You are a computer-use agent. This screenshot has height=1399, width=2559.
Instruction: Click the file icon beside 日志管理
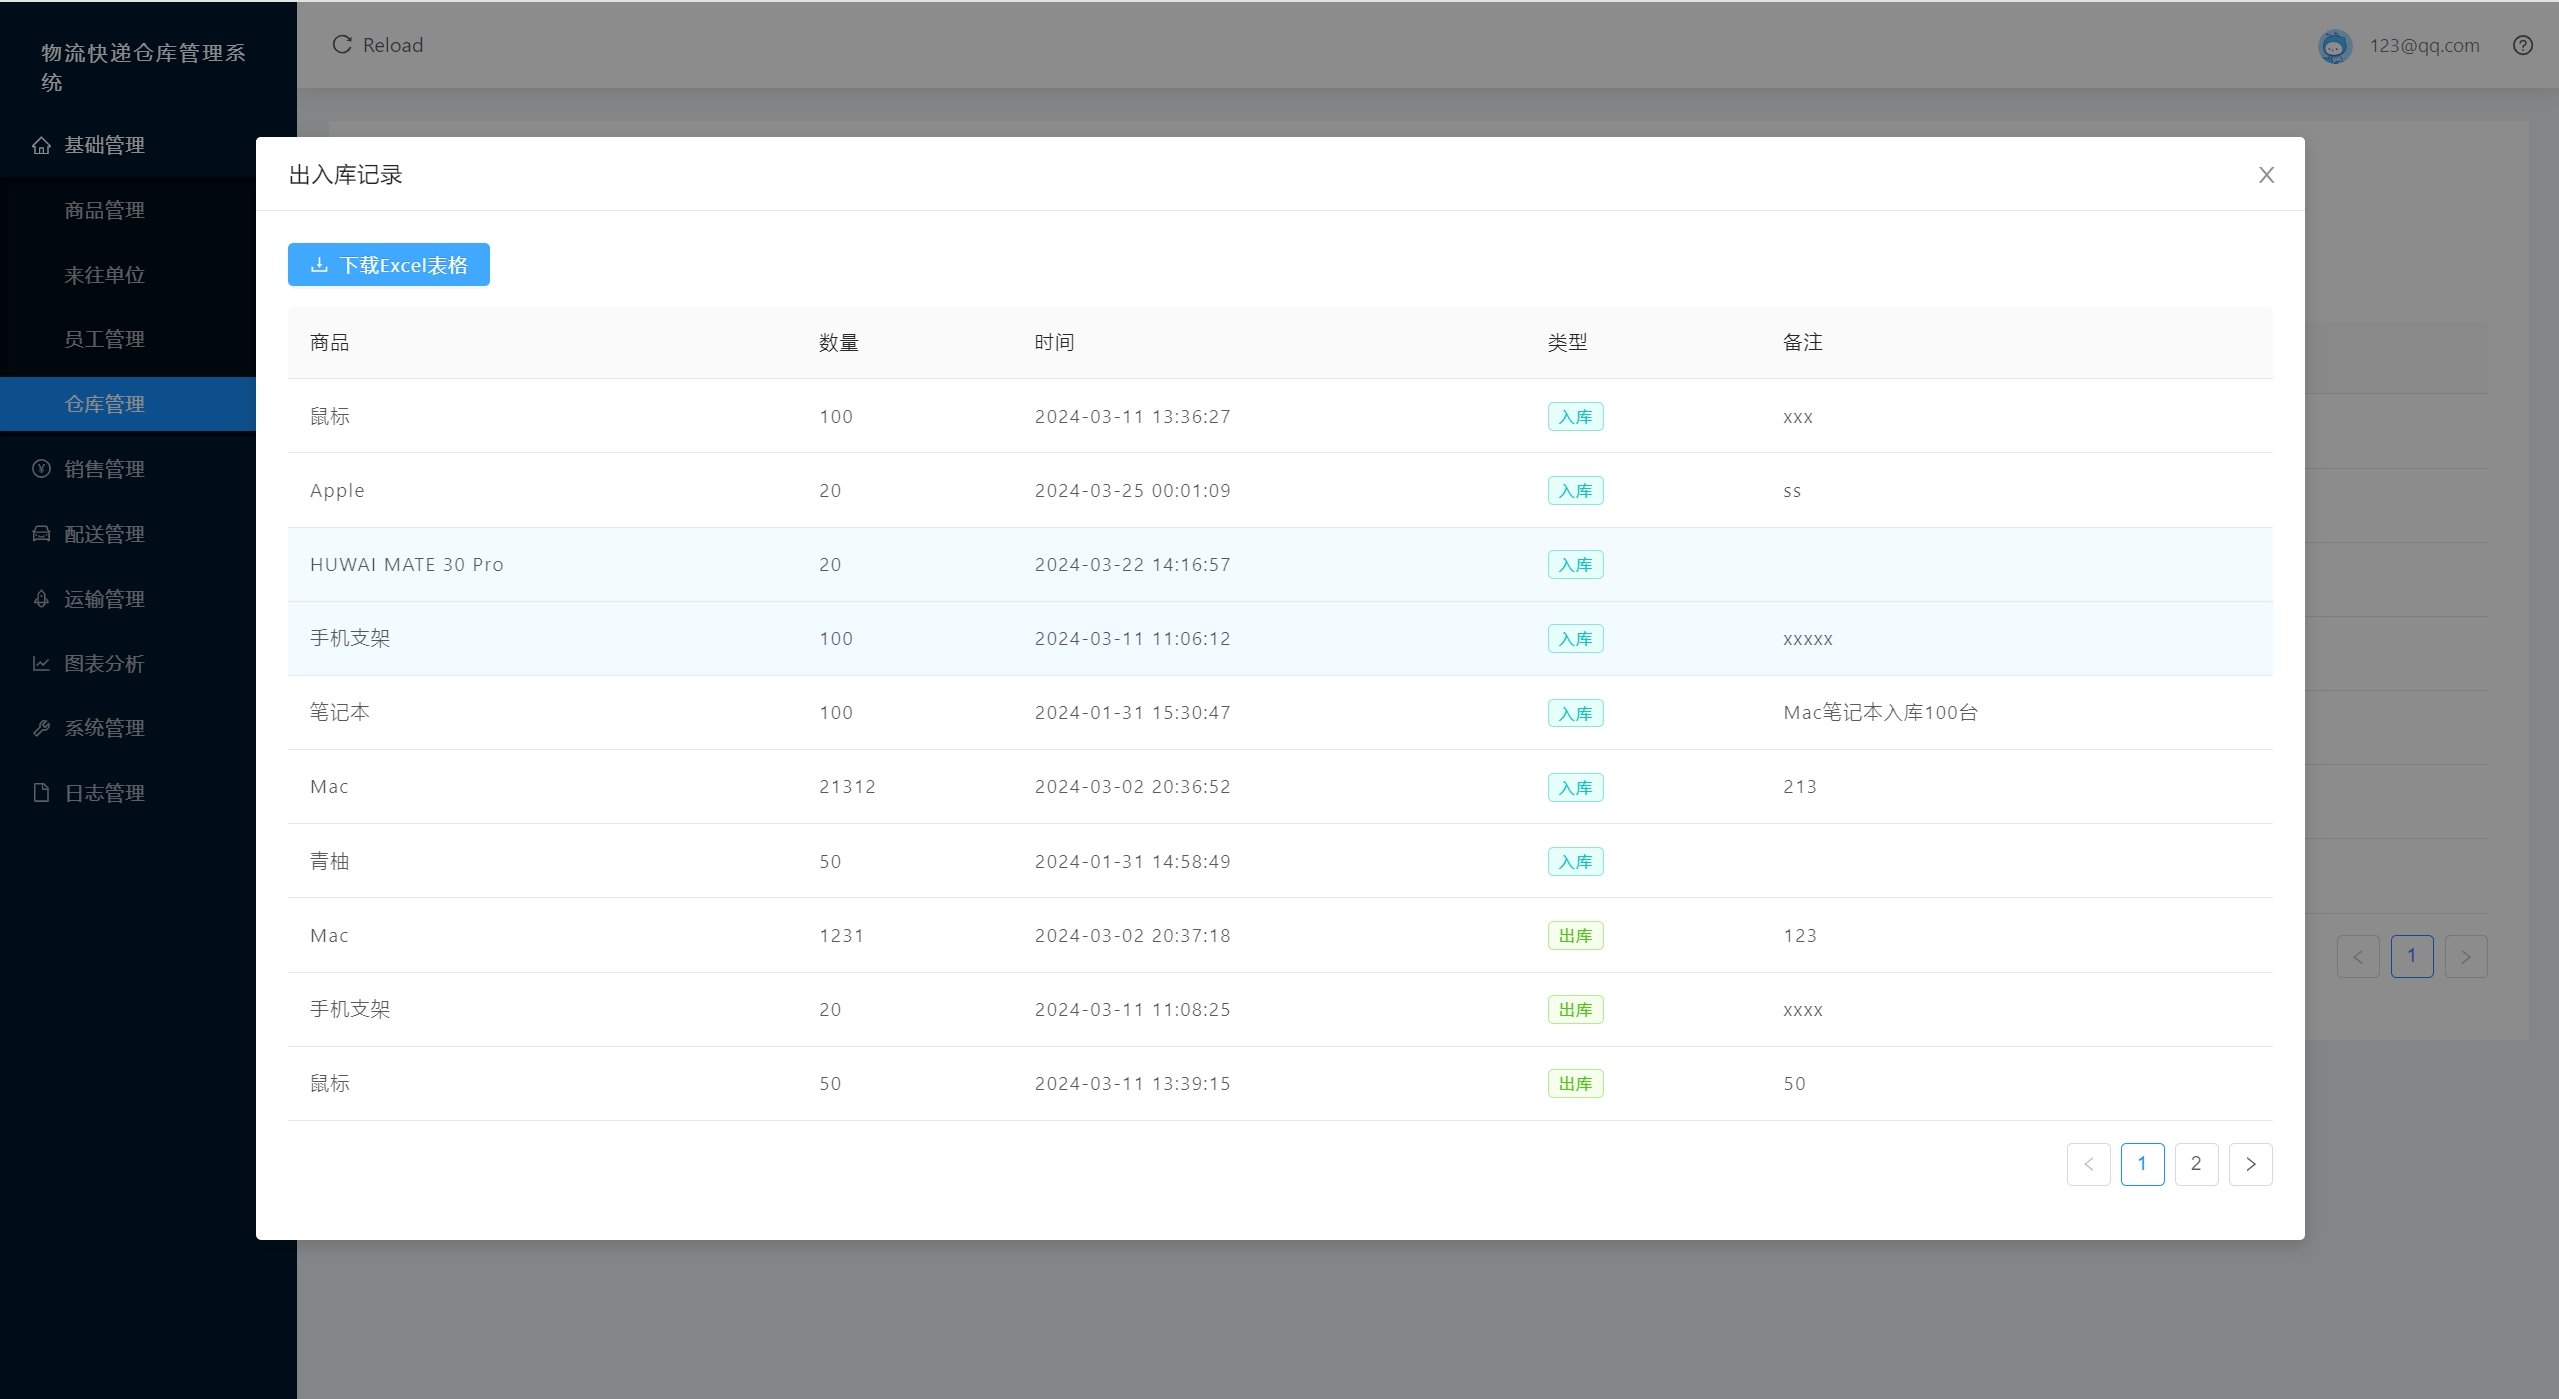(x=41, y=793)
